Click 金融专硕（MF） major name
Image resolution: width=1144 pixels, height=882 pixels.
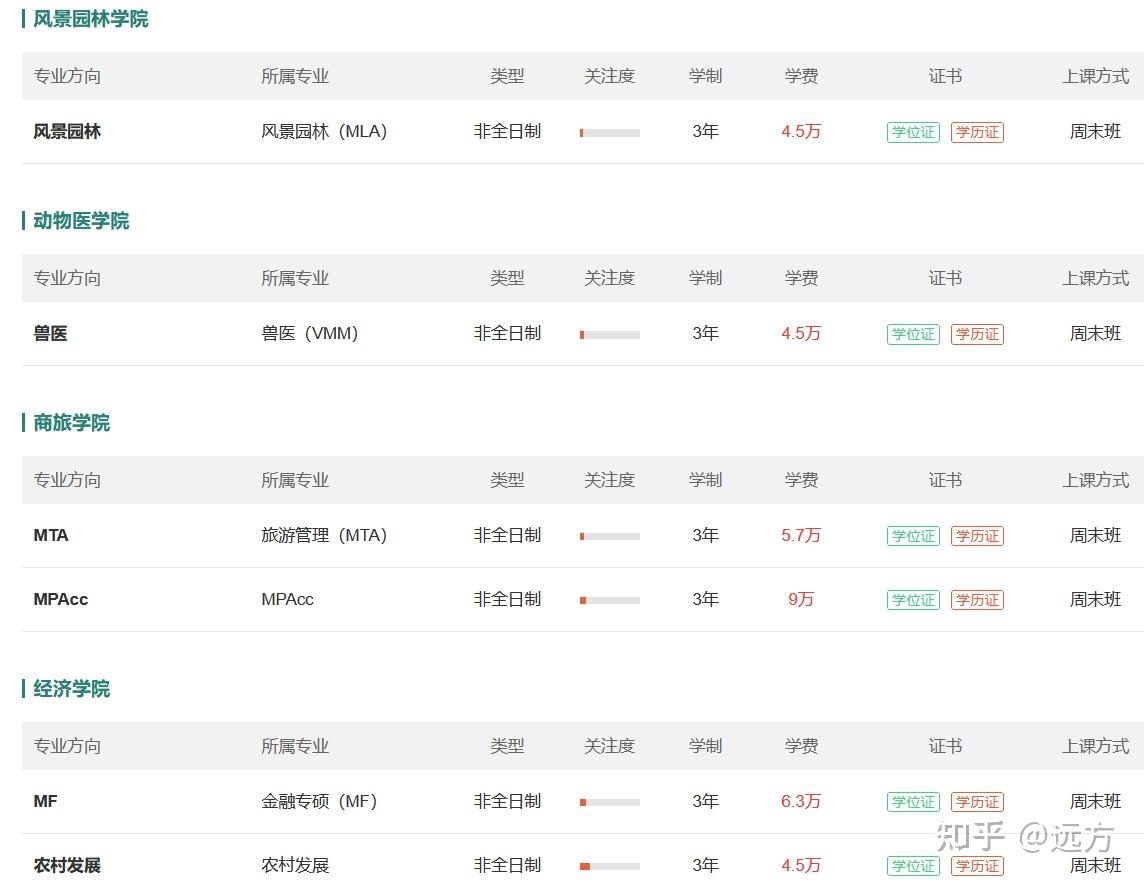click(x=320, y=801)
